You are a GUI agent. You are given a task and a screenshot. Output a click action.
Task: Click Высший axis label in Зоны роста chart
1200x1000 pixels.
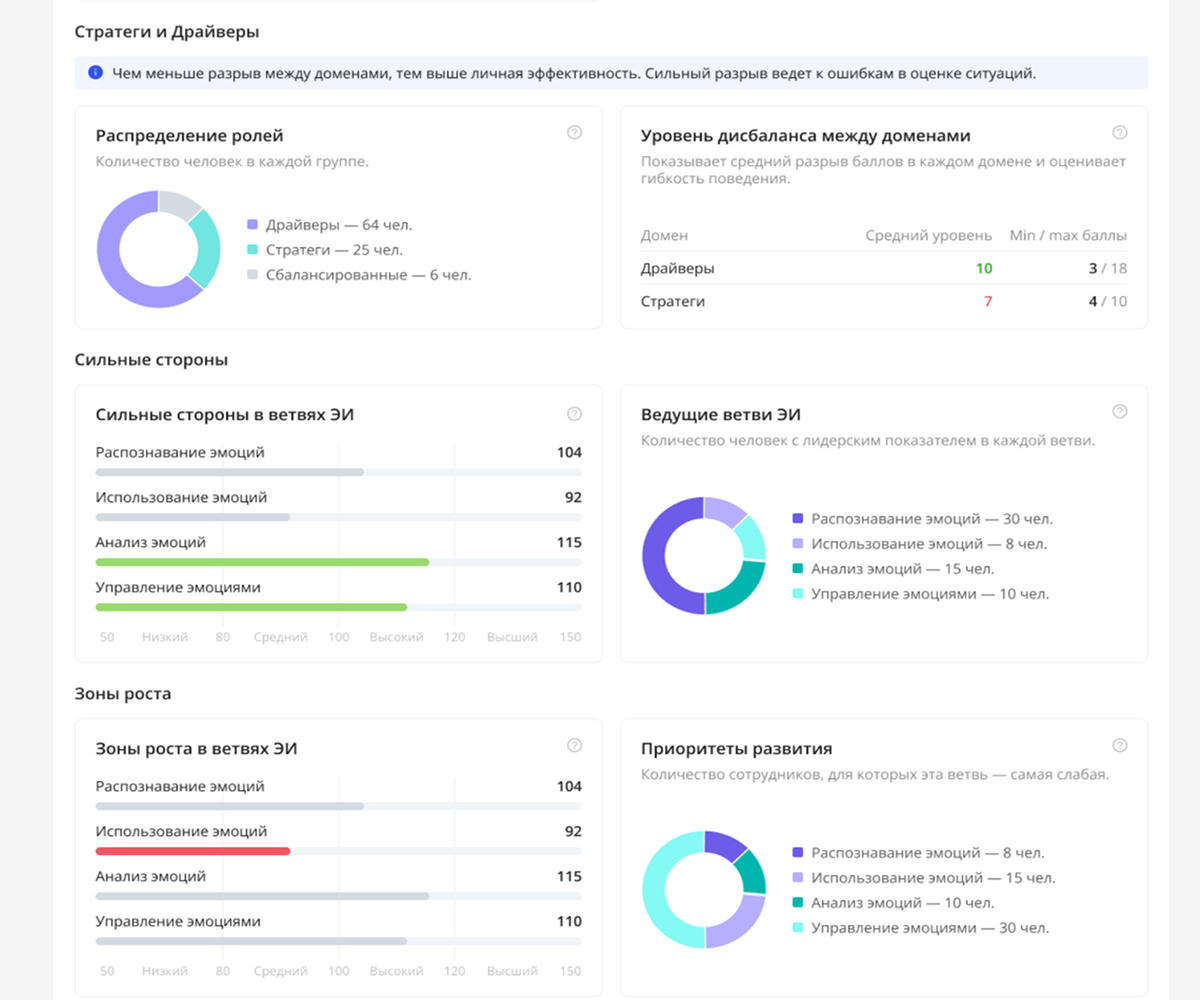(x=512, y=971)
